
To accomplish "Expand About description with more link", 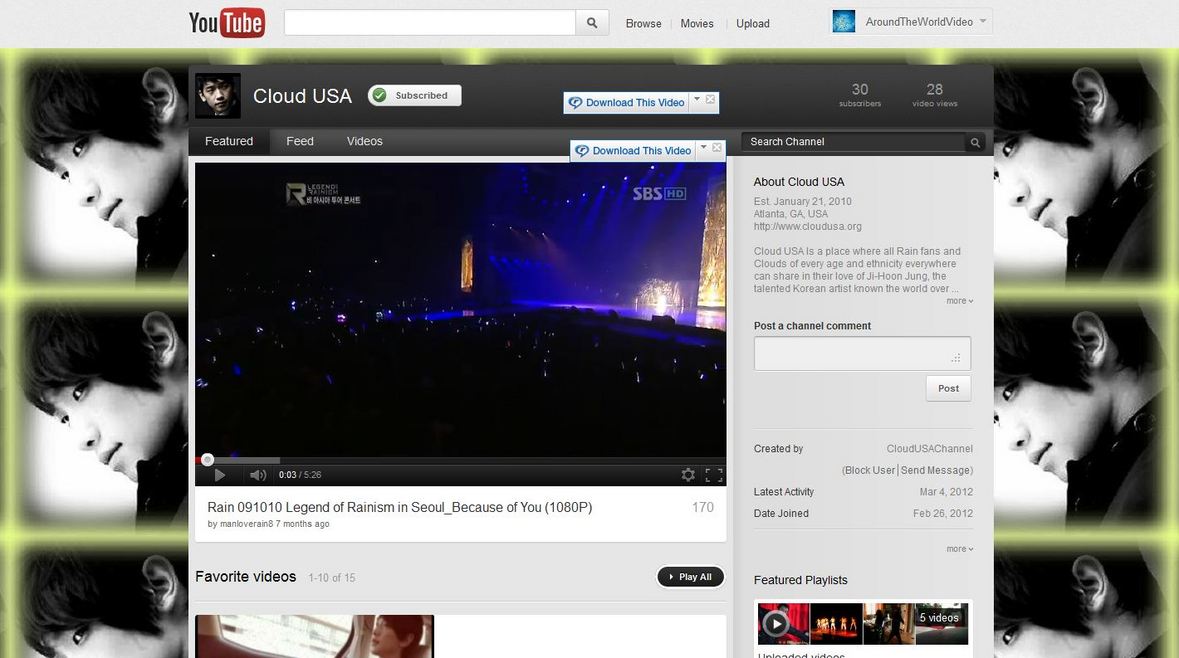I will coord(959,301).
